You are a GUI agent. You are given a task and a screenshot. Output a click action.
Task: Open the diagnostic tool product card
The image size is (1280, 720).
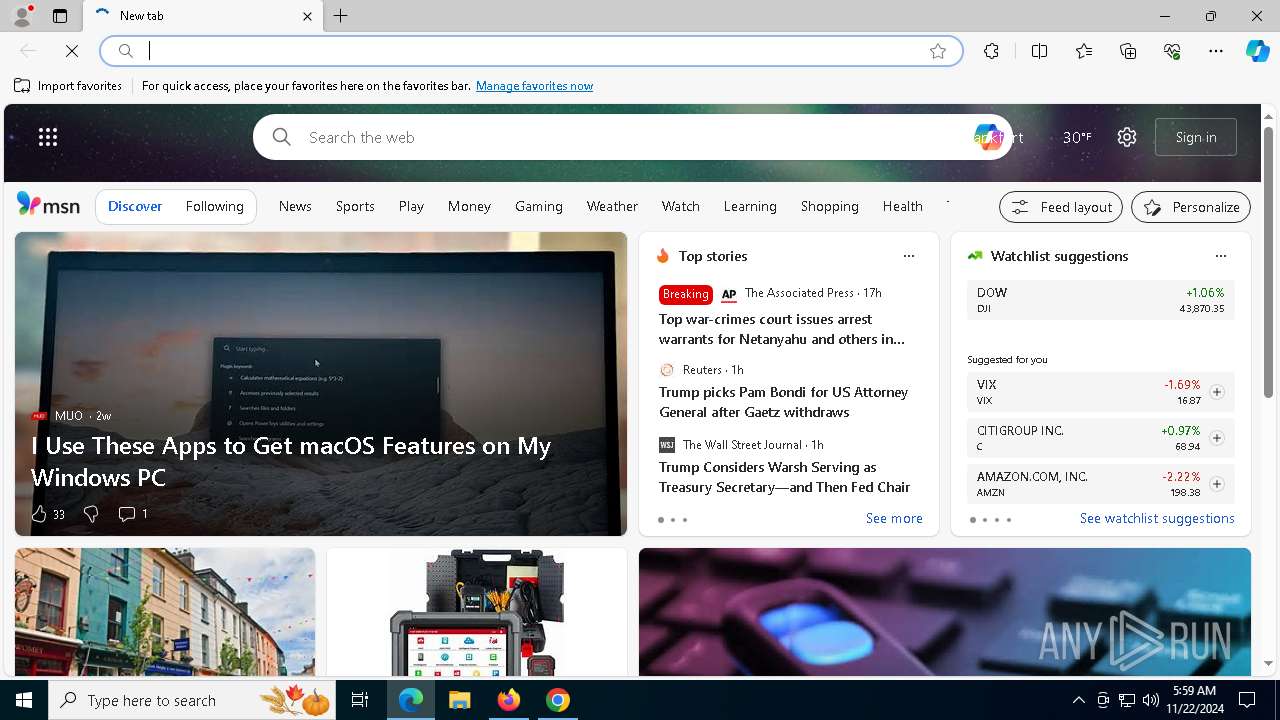477,612
